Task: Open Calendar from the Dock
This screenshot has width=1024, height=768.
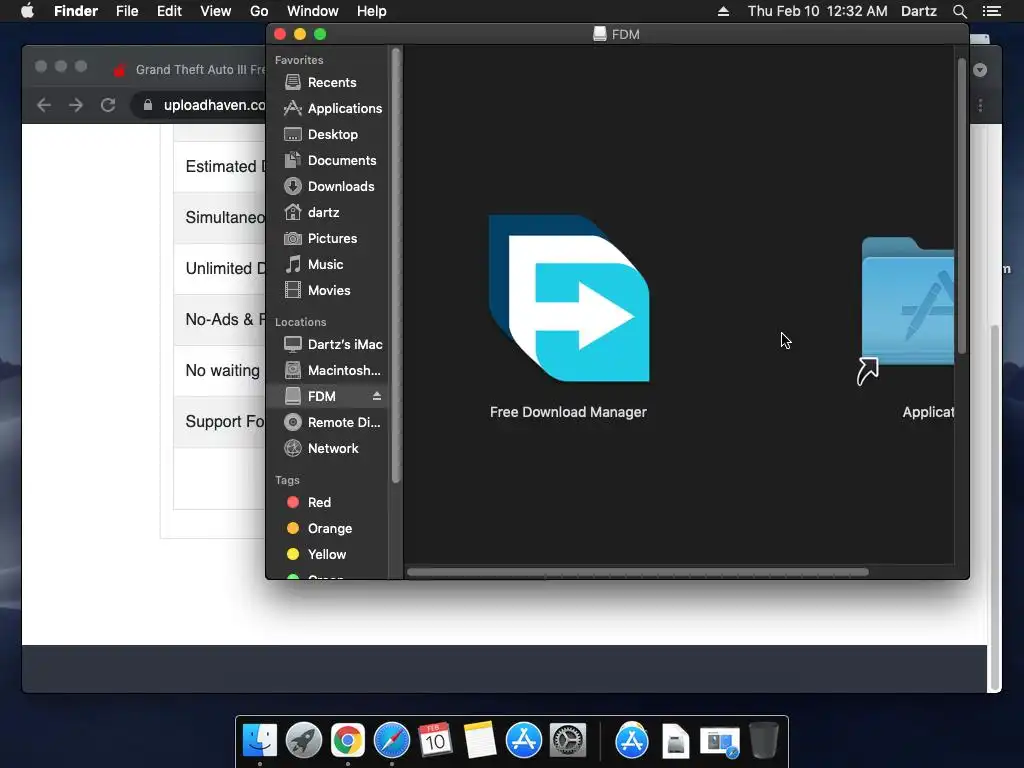Action: click(x=436, y=741)
